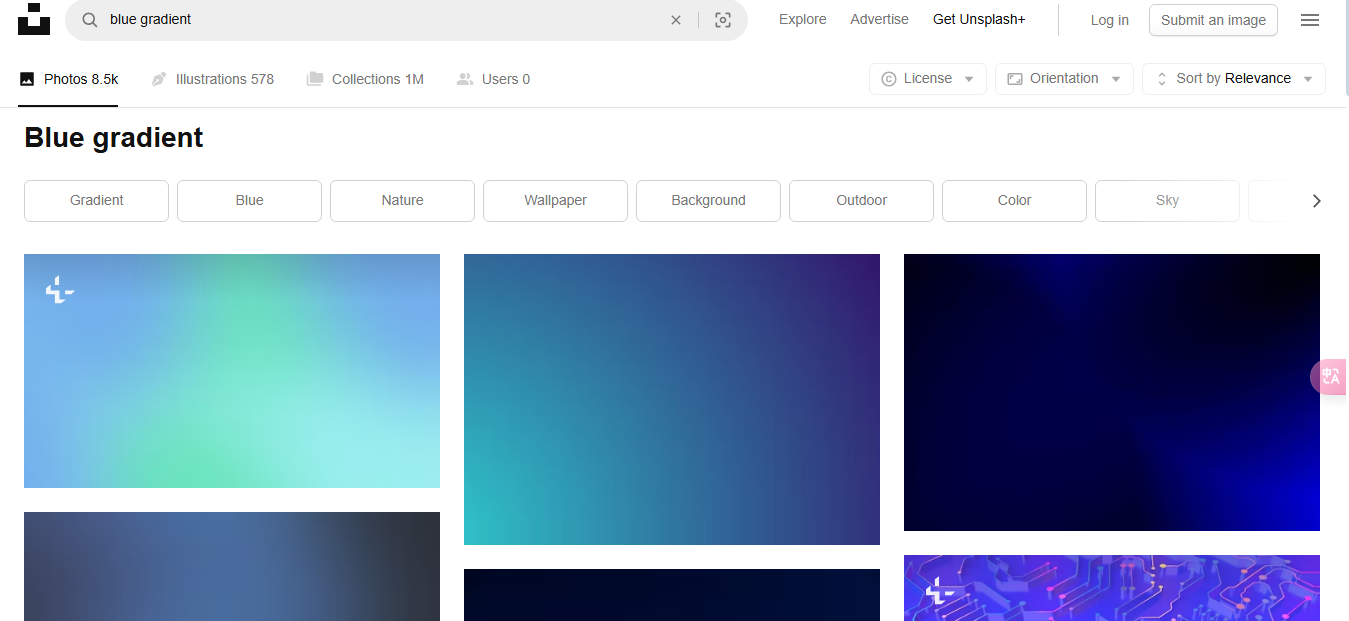1349x621 pixels.
Task: Click the Unsplash+ badge on the green gradient photo
Action: pos(60,290)
